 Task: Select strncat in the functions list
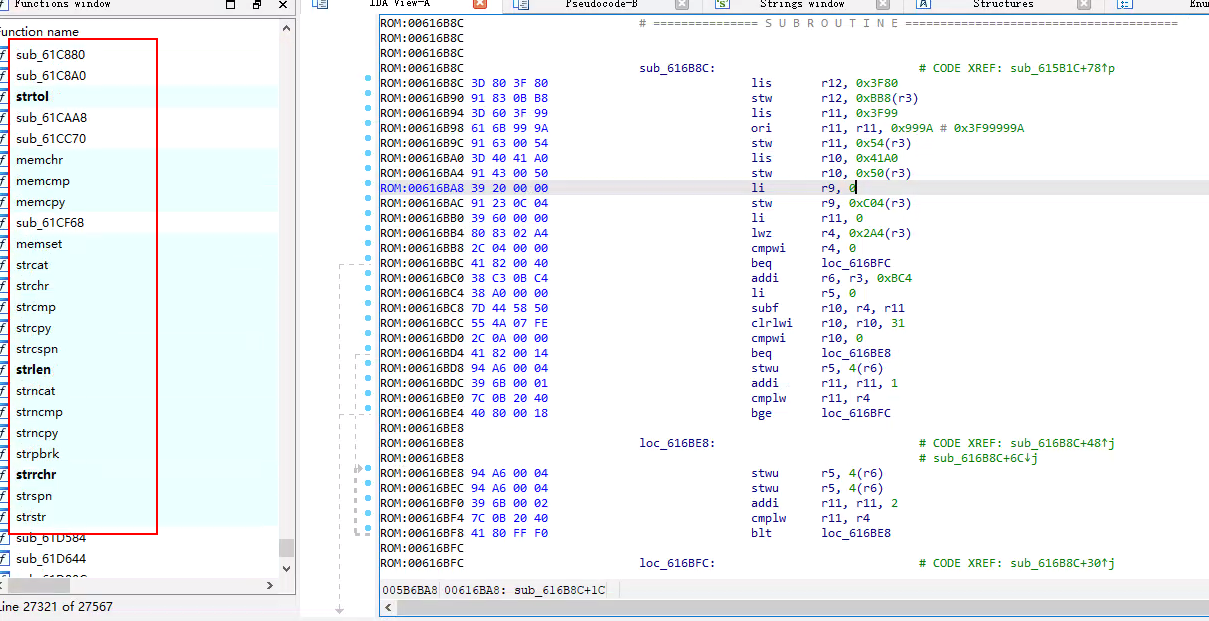coord(36,390)
